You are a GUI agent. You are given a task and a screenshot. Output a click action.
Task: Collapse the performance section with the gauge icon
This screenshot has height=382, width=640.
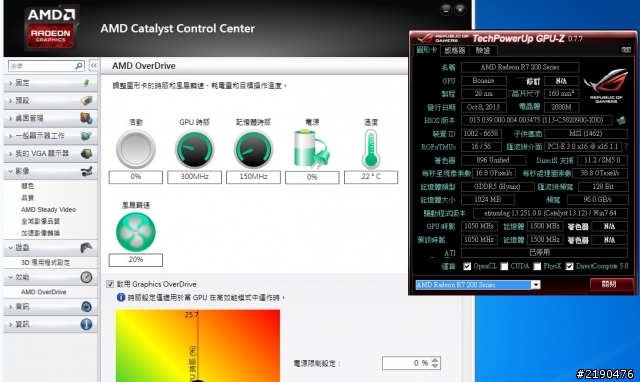51,277
